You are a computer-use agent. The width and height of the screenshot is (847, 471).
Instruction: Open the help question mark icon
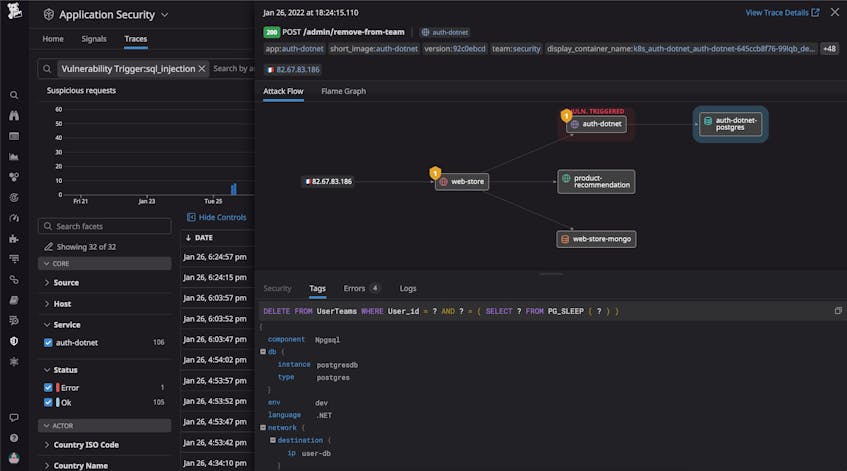(14, 438)
